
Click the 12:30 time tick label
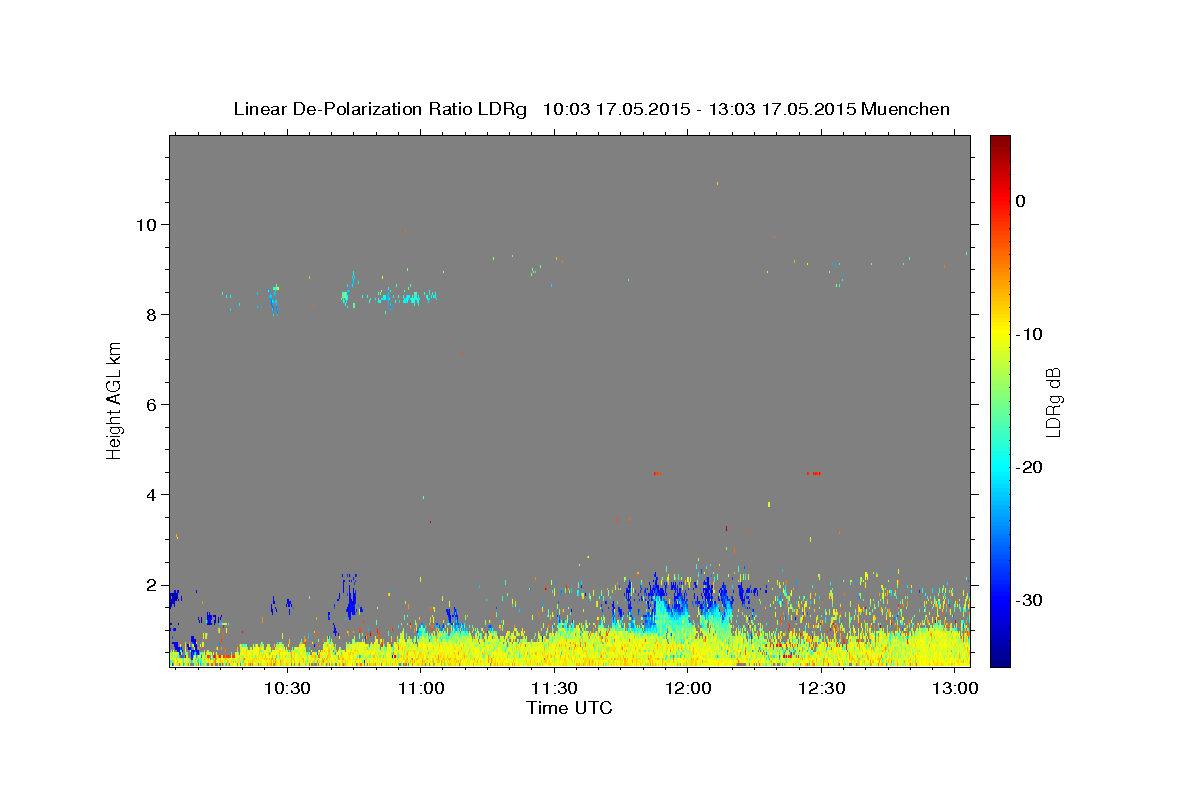tap(822, 689)
